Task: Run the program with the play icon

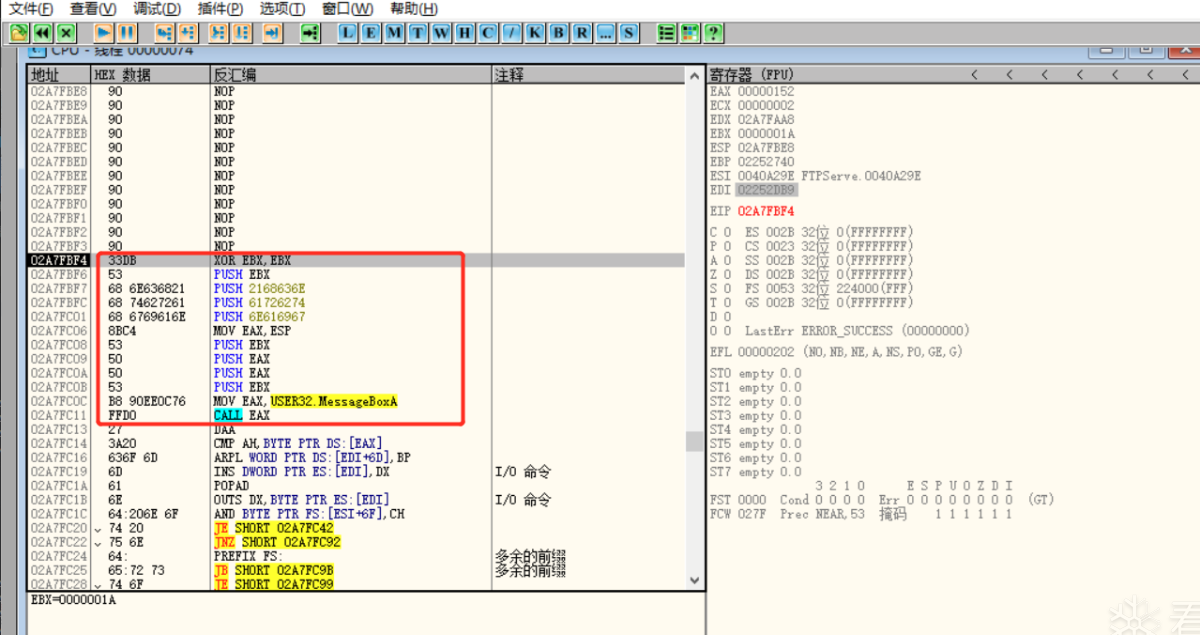Action: 105,32
